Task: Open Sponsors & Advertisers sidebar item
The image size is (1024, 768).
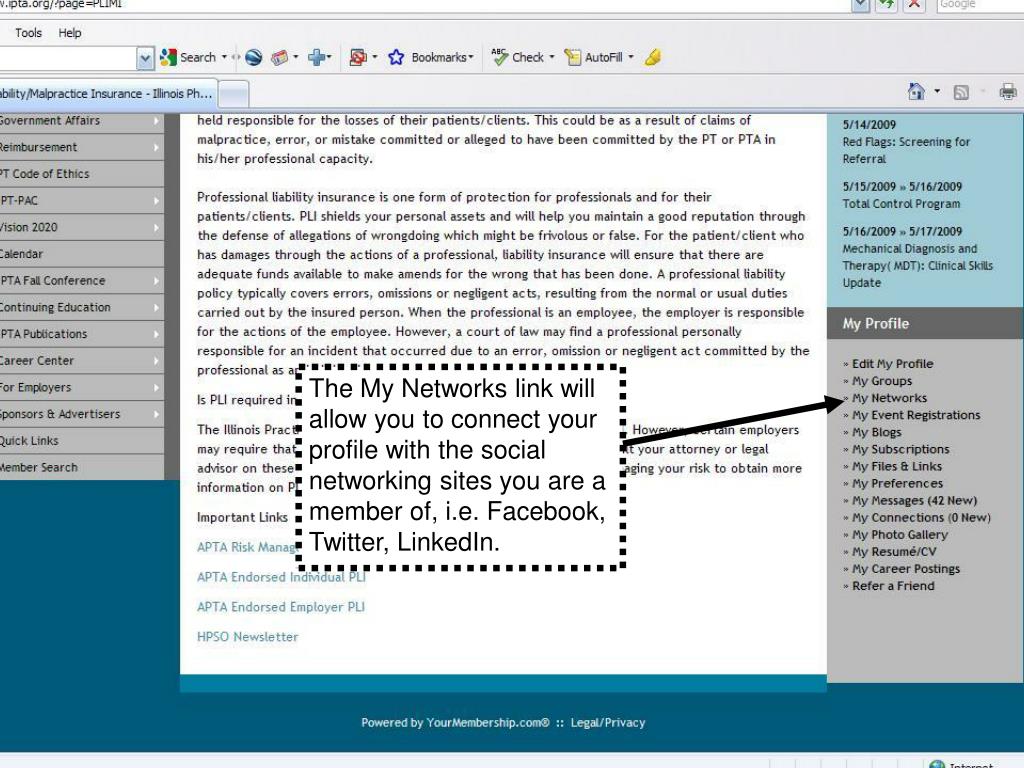Action: 82,414
